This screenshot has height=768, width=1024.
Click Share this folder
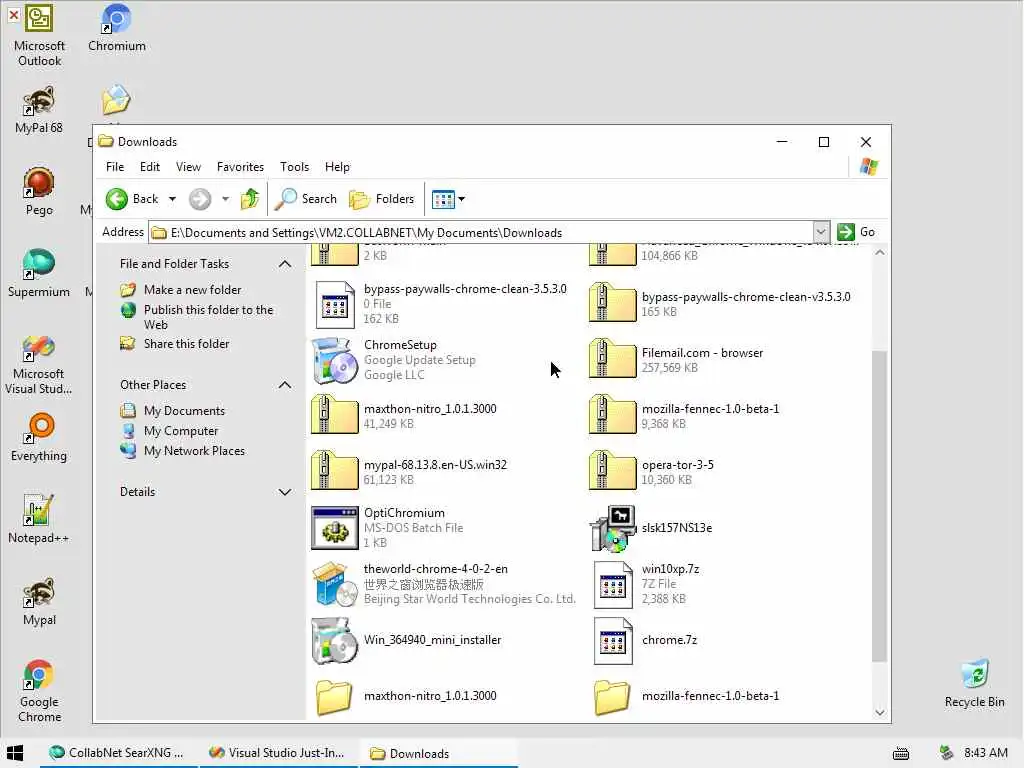186,344
